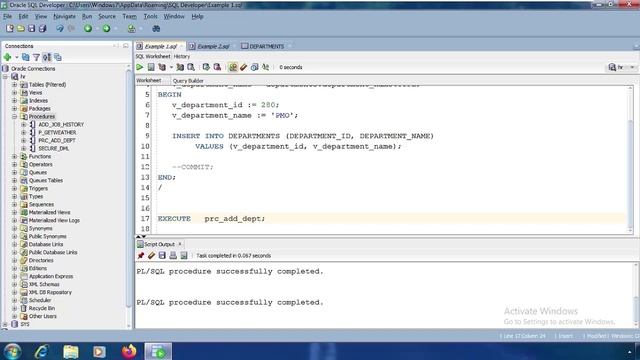Expand the Triggers node
Screen dimensions: 640x360
click(15, 189)
